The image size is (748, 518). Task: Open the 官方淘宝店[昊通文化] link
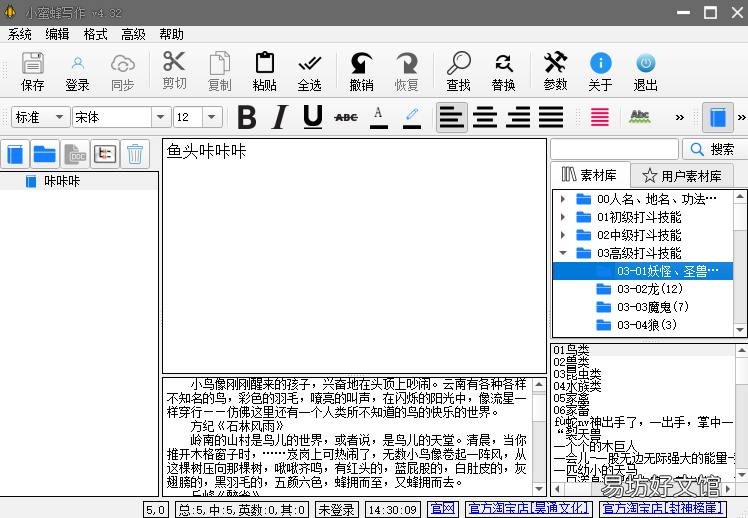(x=529, y=509)
